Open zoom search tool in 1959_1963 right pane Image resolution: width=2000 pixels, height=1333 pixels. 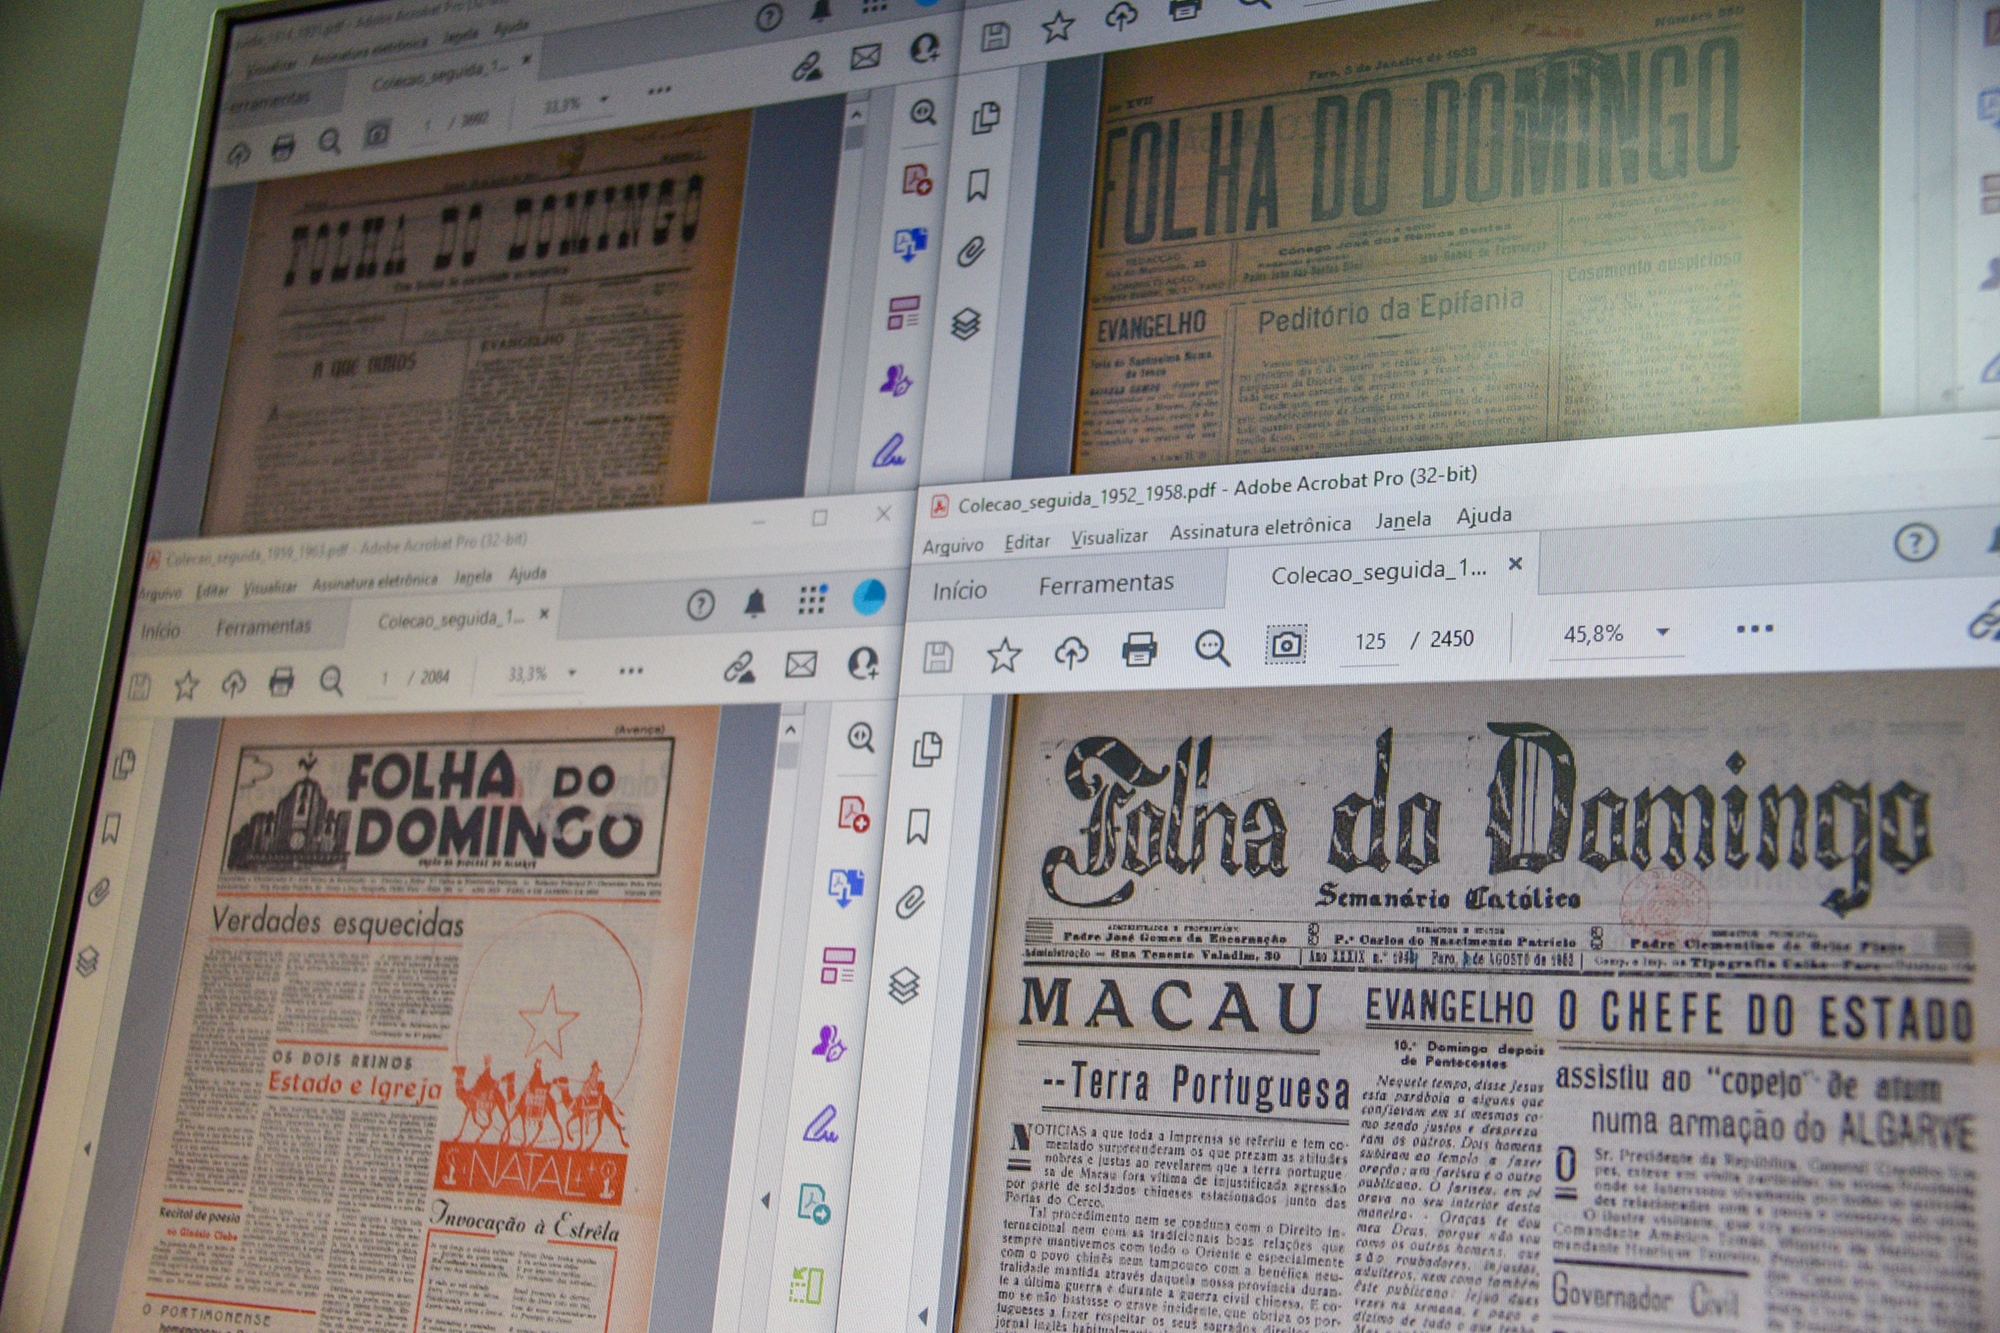click(861, 738)
